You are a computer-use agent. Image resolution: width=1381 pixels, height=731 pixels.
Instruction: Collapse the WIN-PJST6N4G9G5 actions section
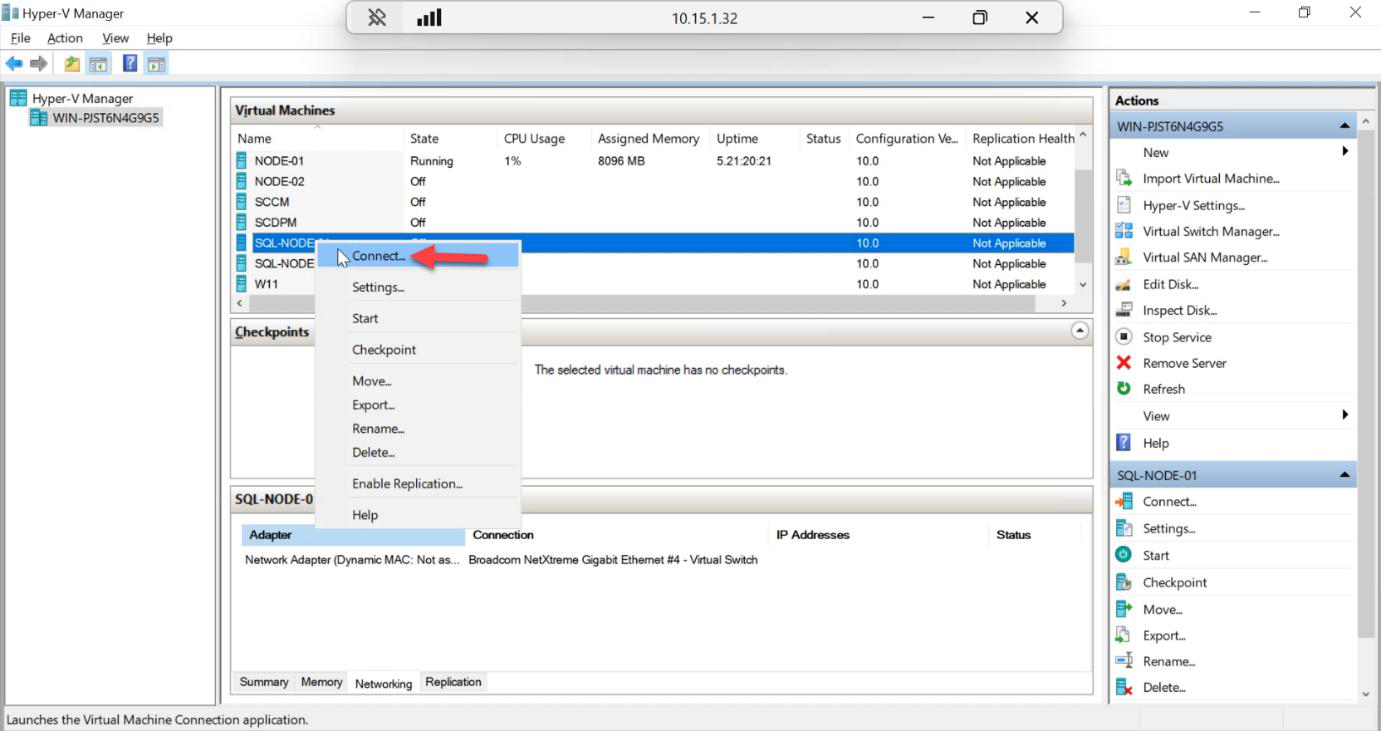point(1344,126)
